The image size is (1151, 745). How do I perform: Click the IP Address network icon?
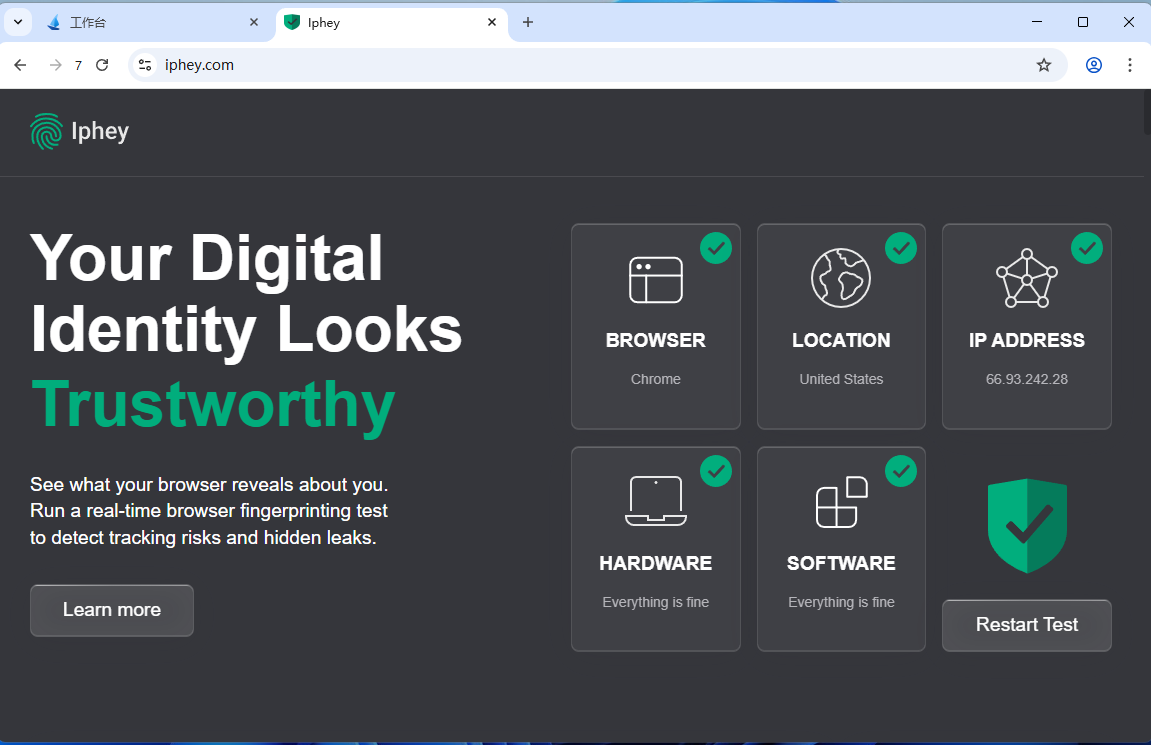tap(1026, 278)
